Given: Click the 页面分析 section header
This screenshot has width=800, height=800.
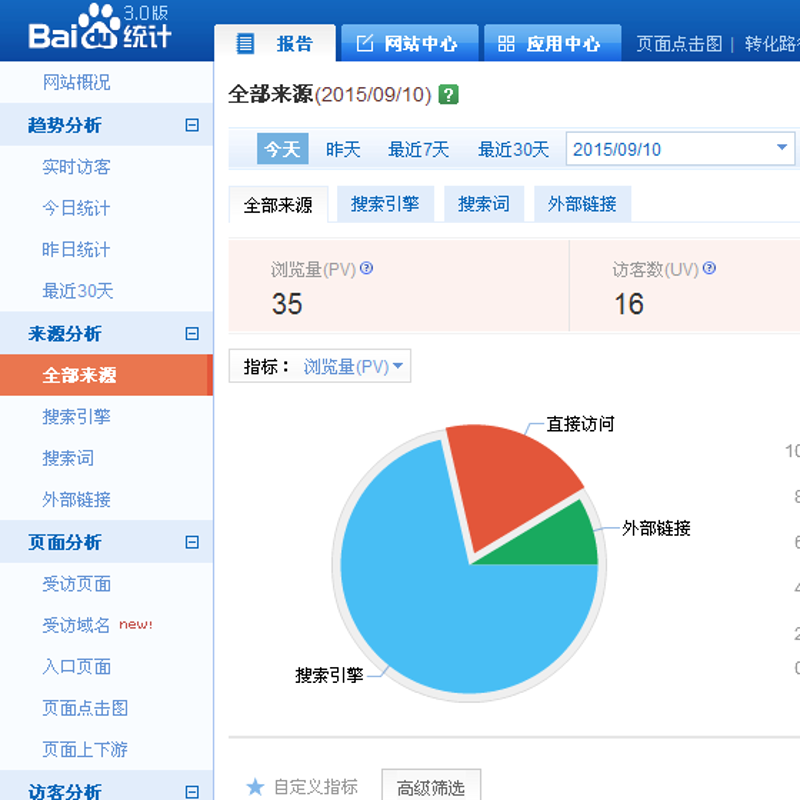Looking at the screenshot, I should tap(106, 542).
